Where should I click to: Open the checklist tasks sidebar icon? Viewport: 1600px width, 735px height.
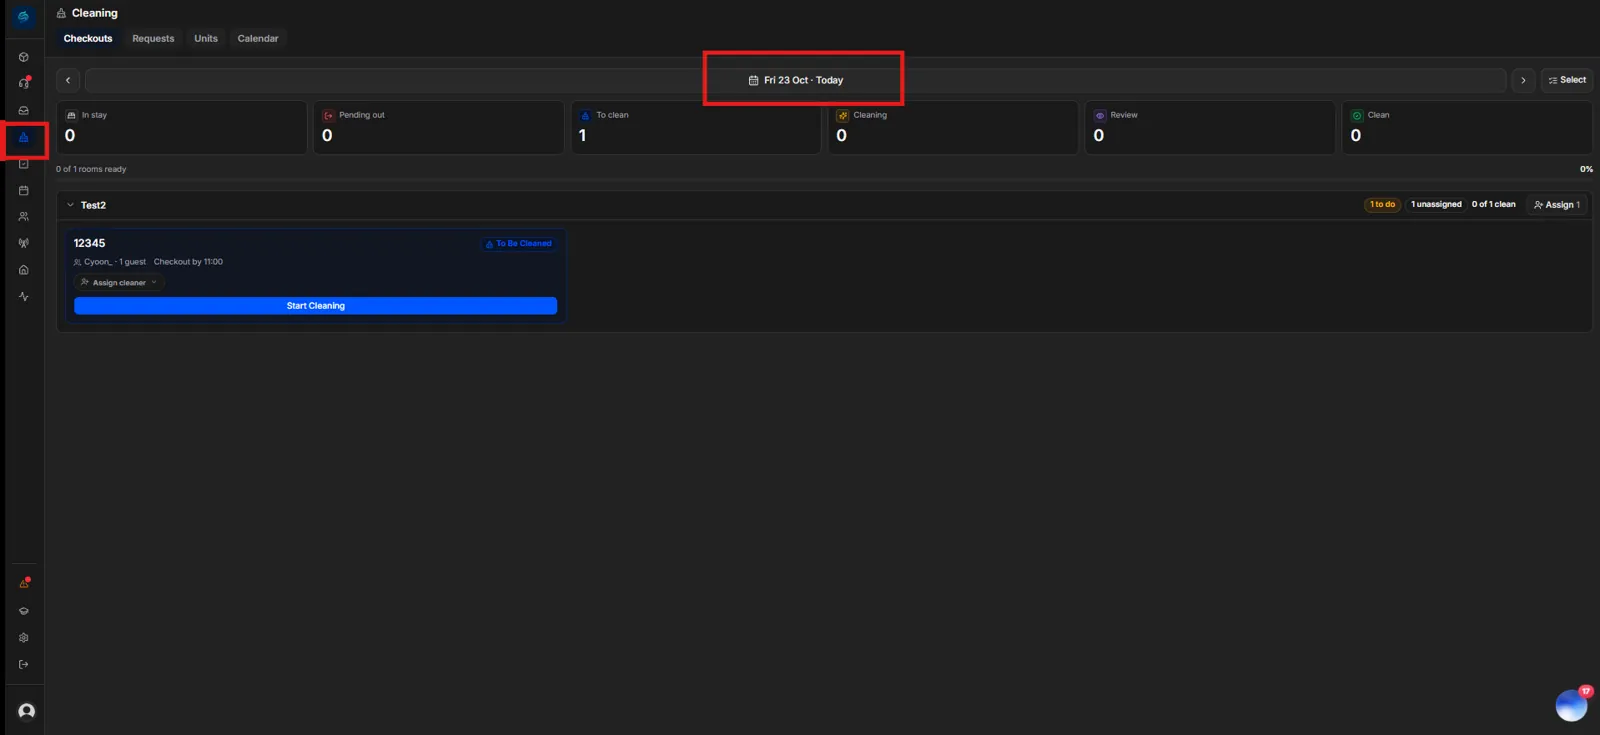tap(24, 164)
